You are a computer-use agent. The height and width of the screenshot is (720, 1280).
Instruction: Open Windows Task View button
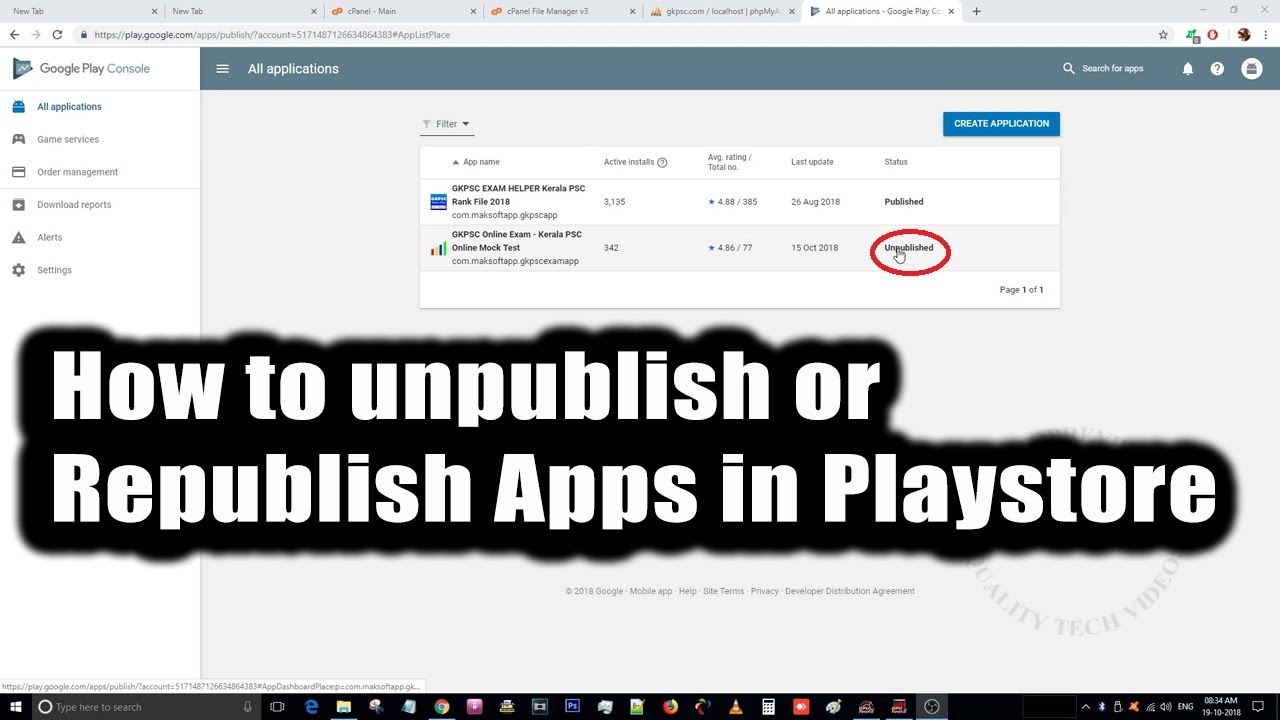pos(277,707)
